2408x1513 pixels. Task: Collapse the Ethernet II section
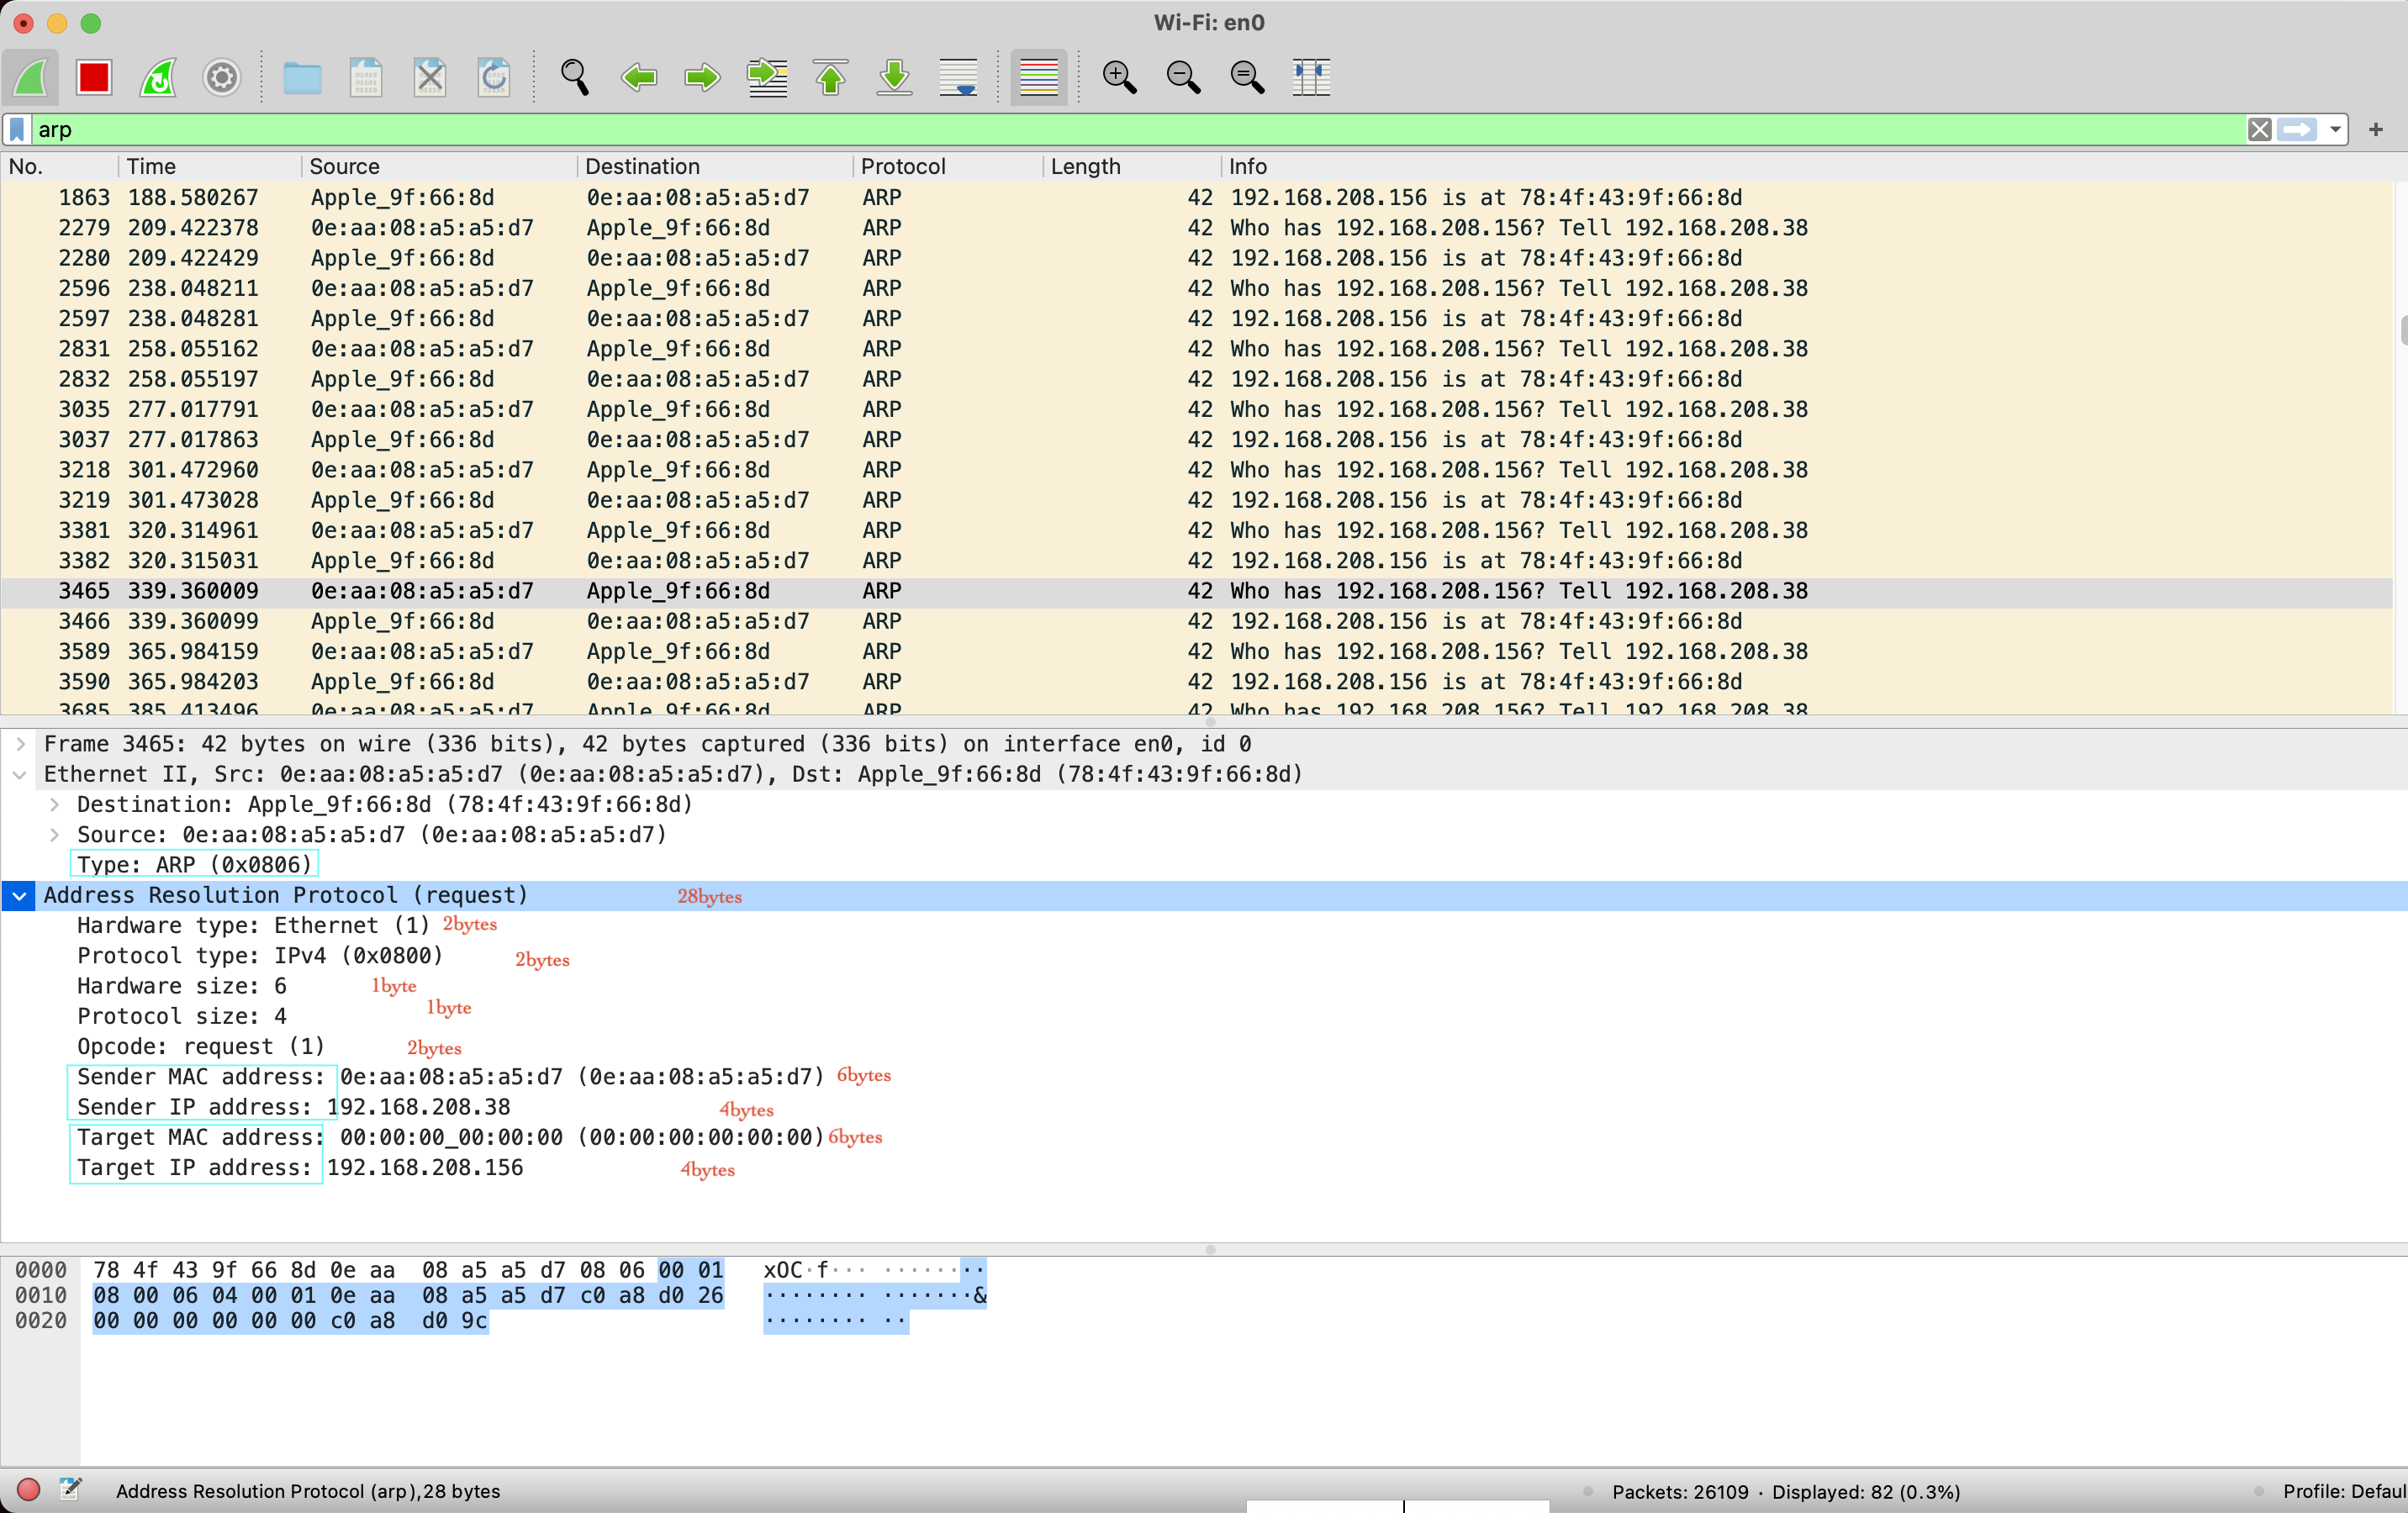coord(20,774)
